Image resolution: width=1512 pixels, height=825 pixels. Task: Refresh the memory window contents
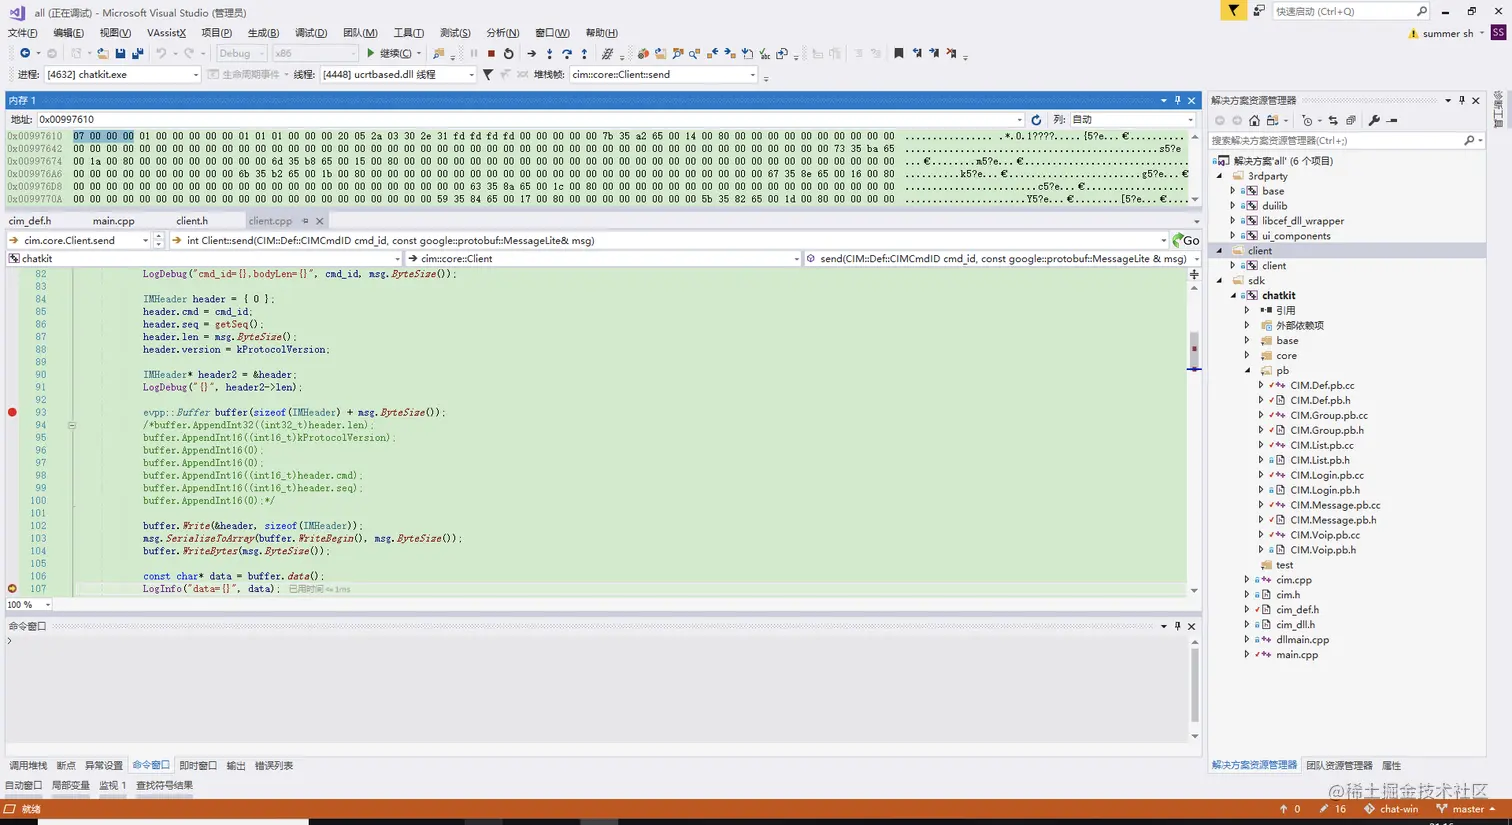tap(1037, 120)
